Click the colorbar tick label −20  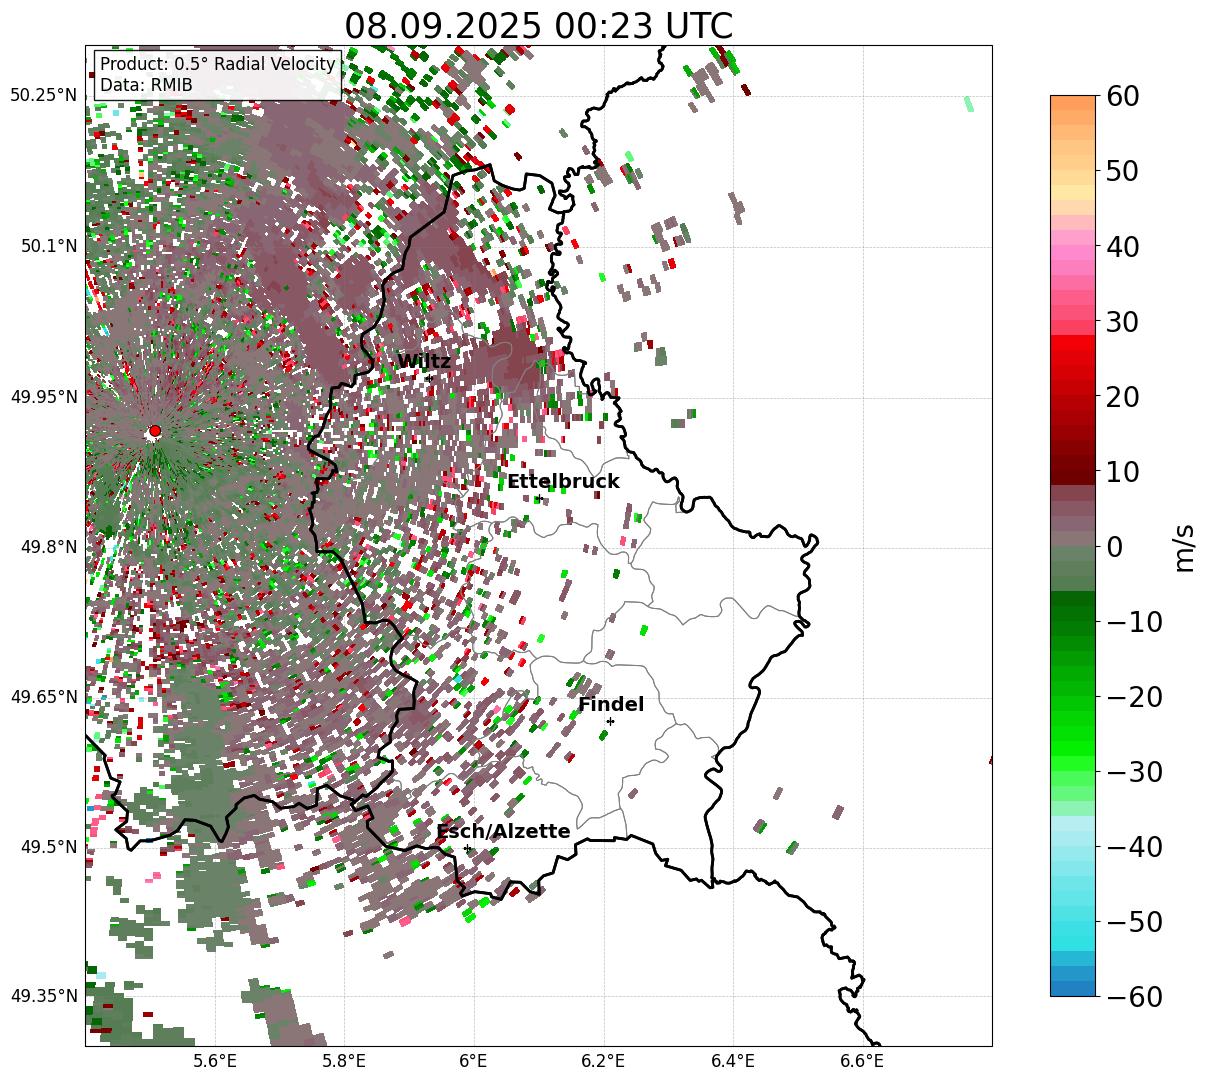pyautogui.click(x=1135, y=696)
